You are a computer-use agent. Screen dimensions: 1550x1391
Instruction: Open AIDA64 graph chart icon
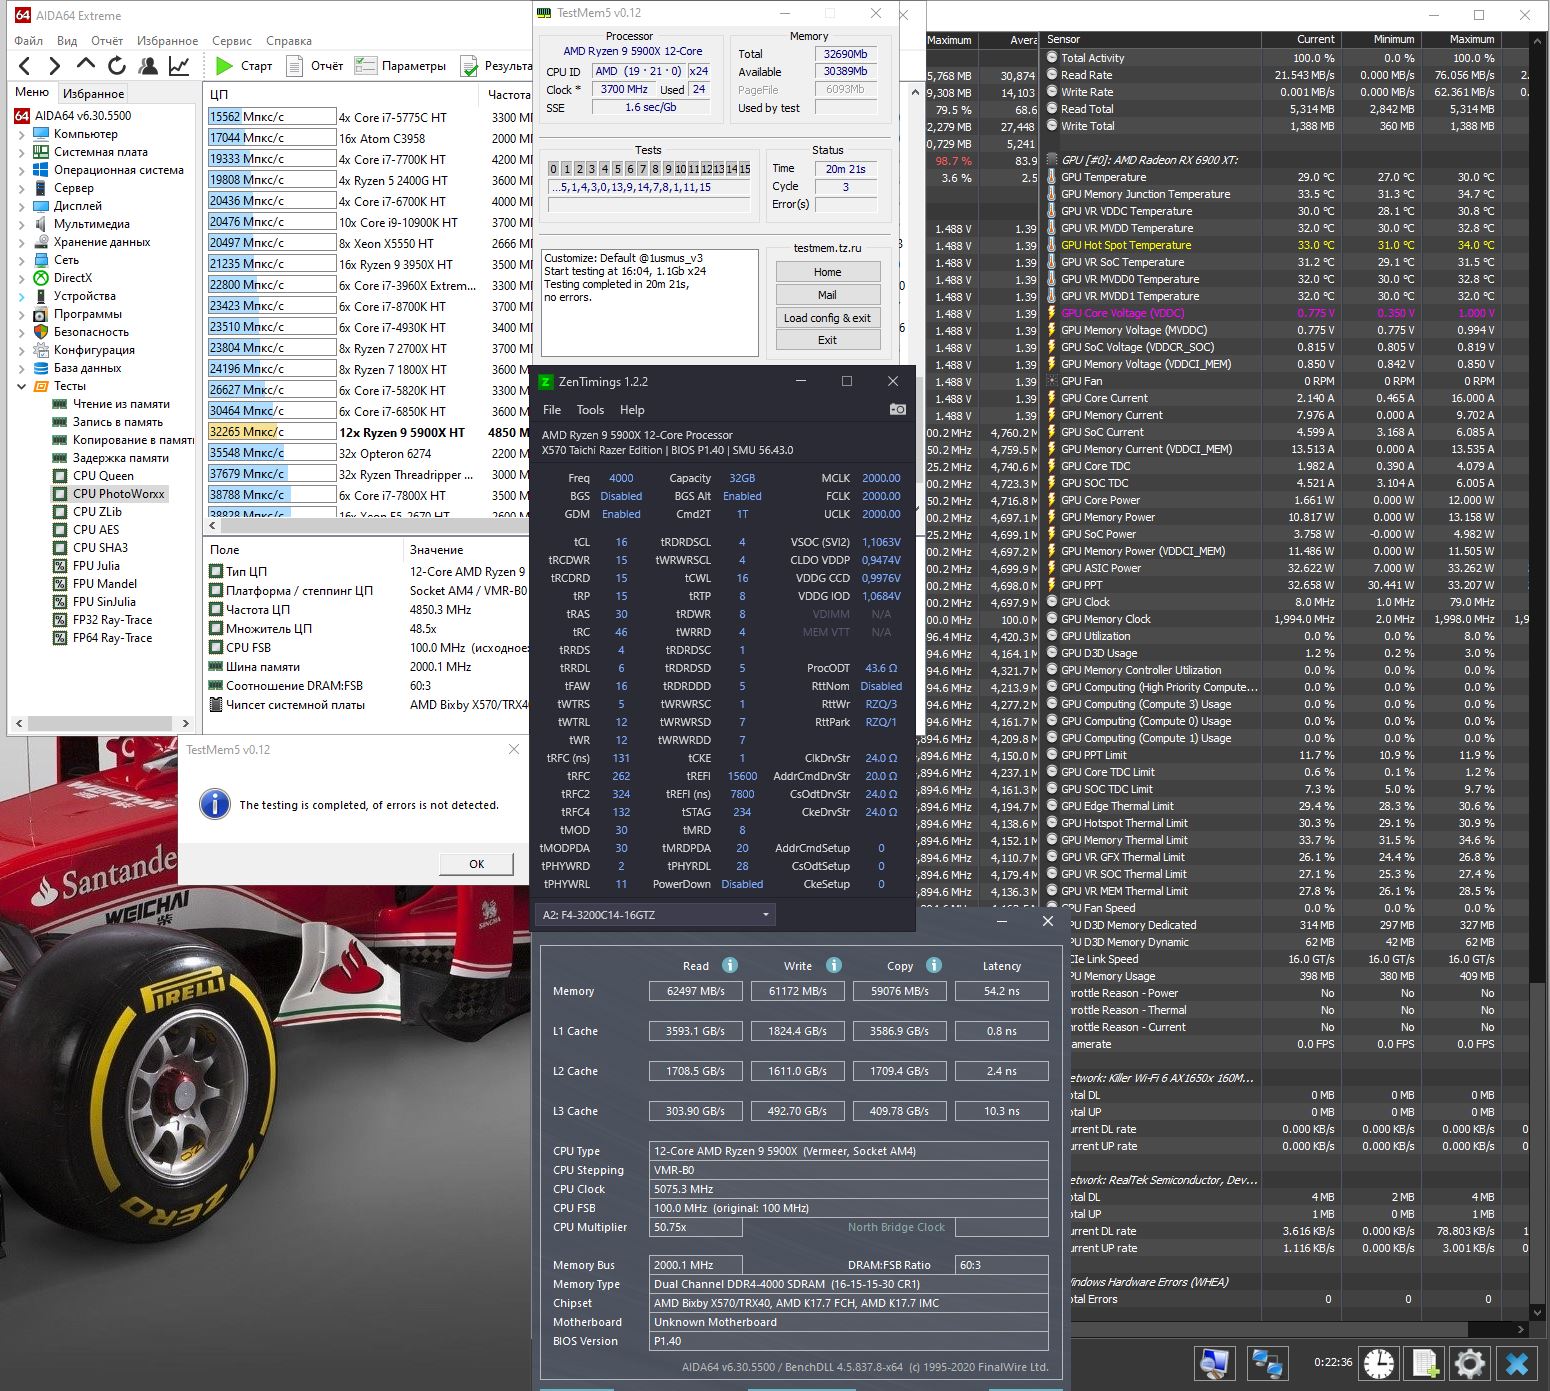(x=179, y=66)
